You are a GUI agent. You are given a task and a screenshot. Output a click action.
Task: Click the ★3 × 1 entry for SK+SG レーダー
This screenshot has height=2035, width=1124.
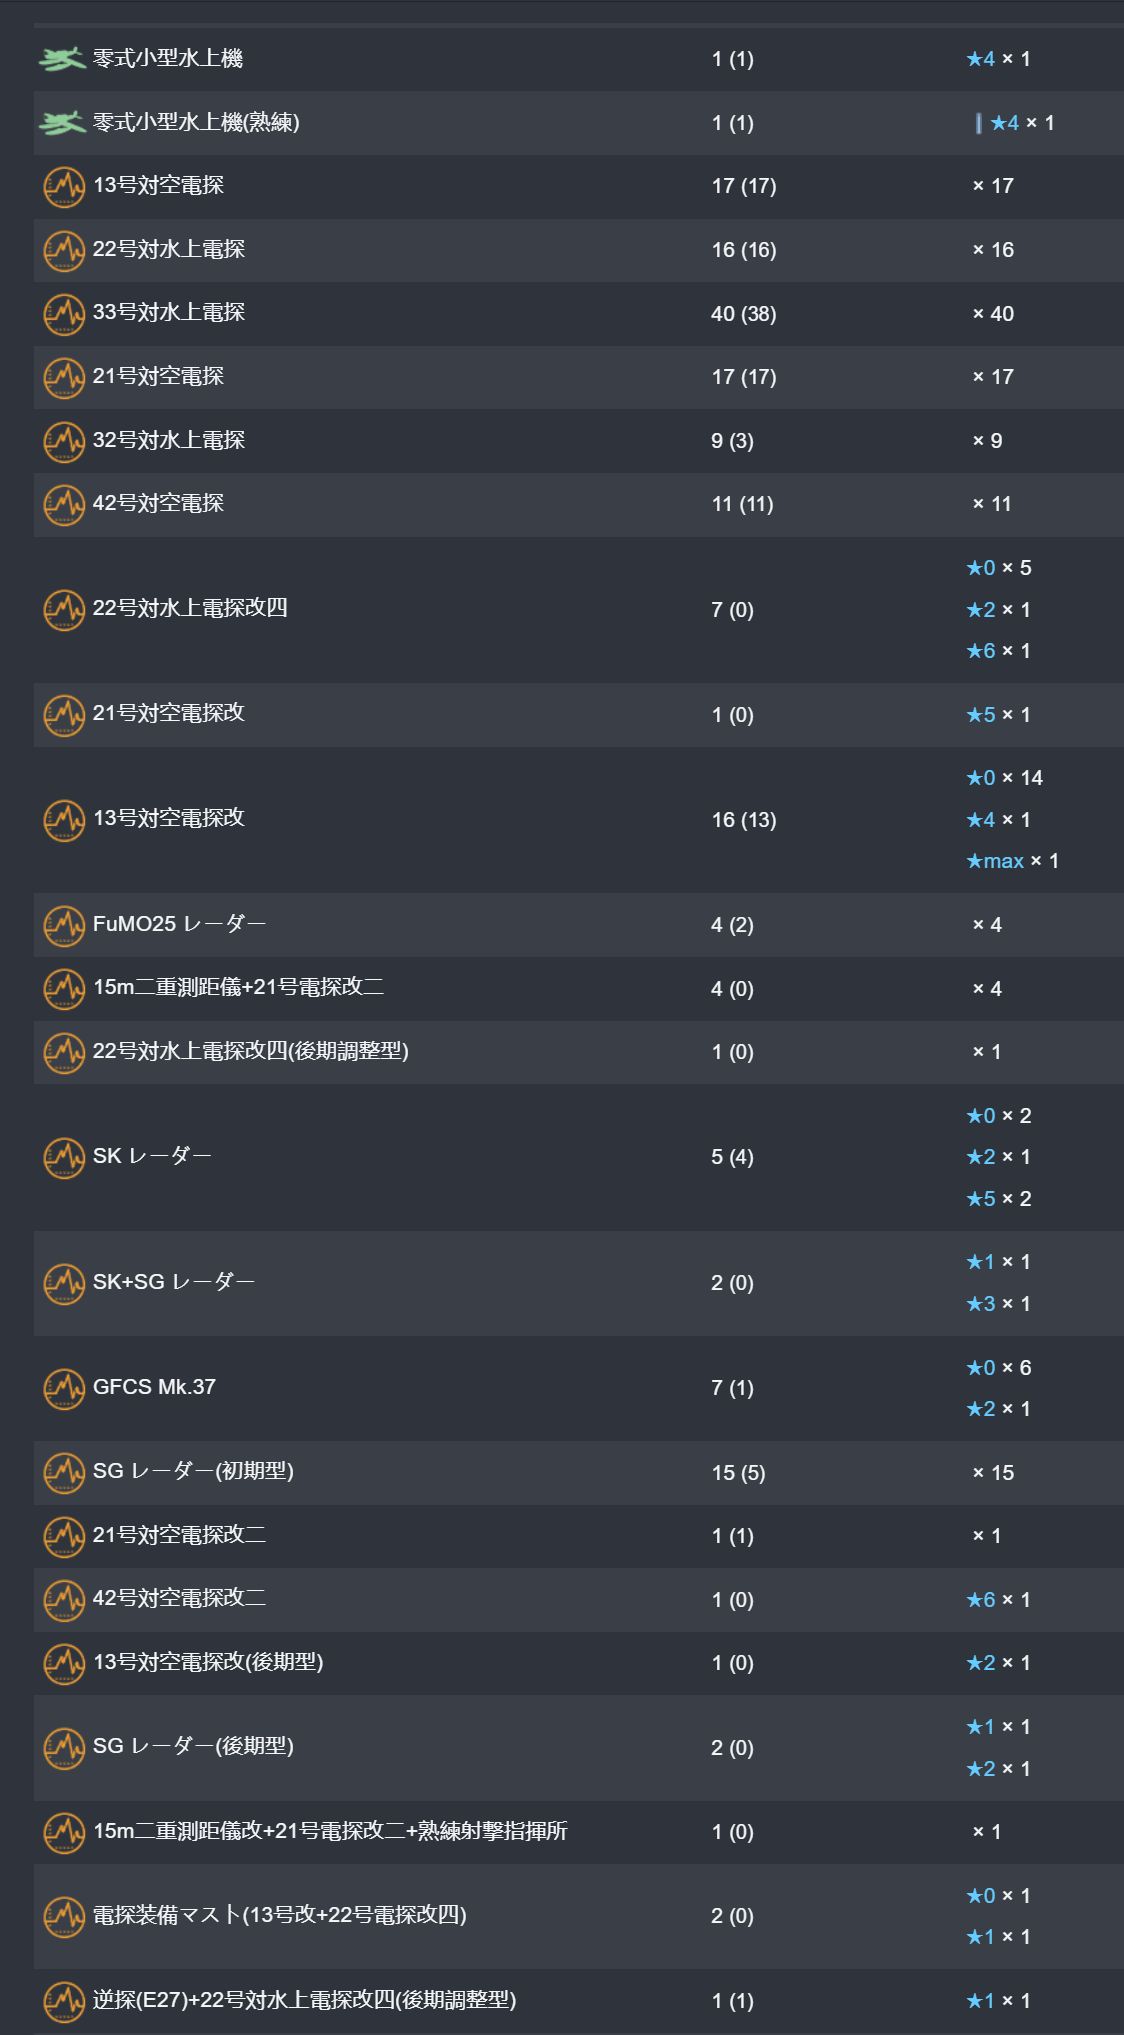pyautogui.click(x=998, y=1304)
